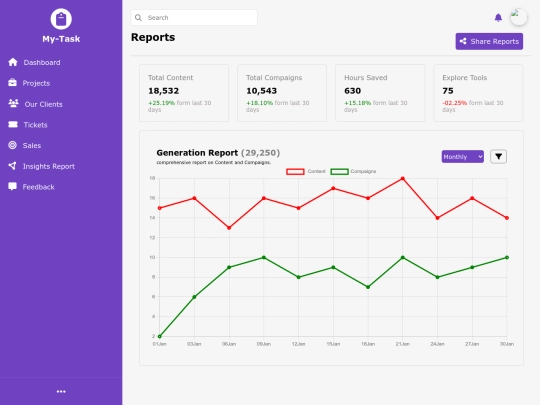Click the Projects briefcase icon

(x=12, y=83)
